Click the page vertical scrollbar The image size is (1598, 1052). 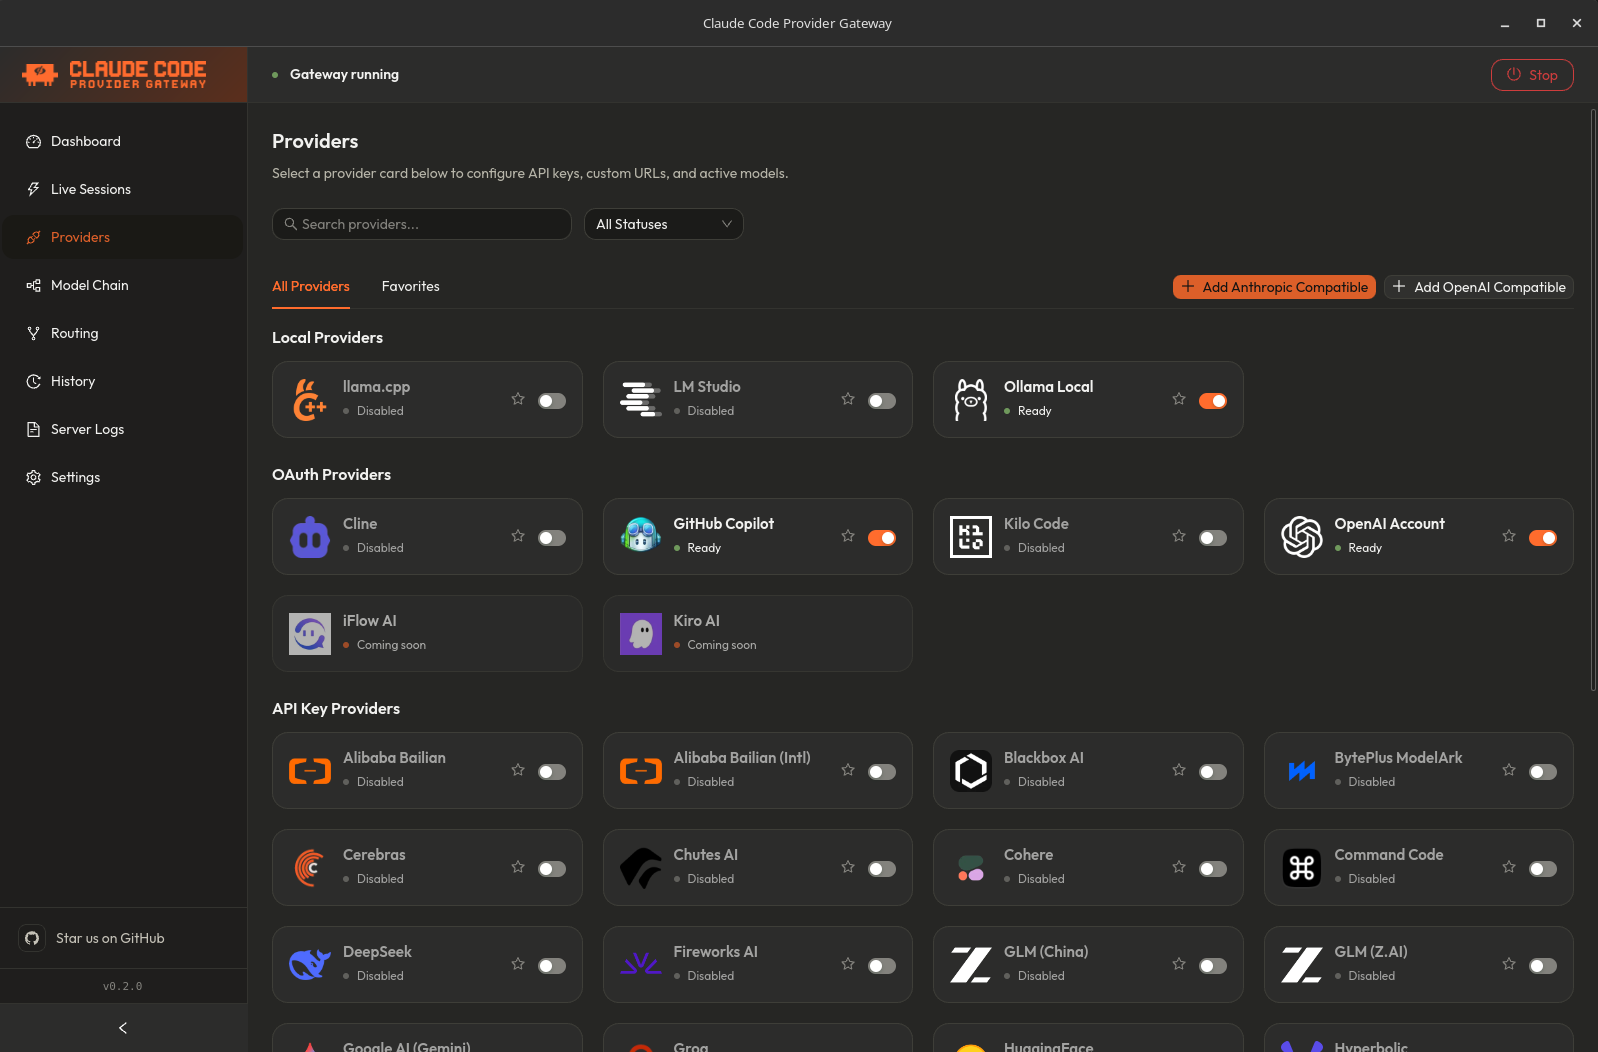[1593, 400]
